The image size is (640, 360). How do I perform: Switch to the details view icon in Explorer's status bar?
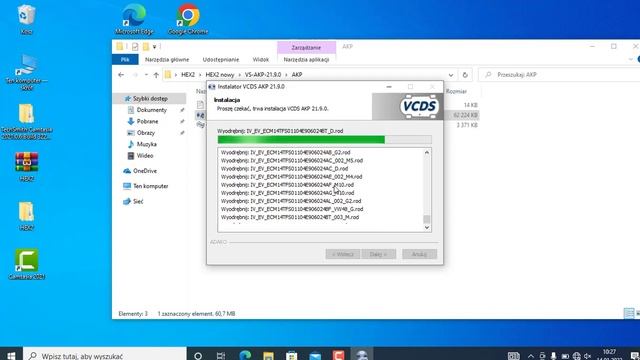629,313
